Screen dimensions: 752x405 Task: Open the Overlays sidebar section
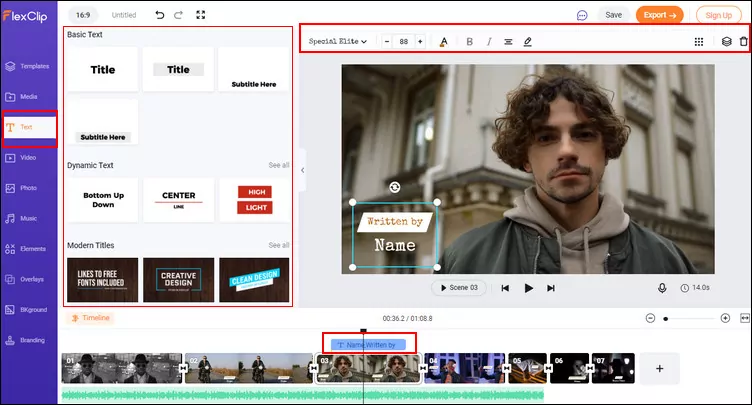(x=24, y=279)
